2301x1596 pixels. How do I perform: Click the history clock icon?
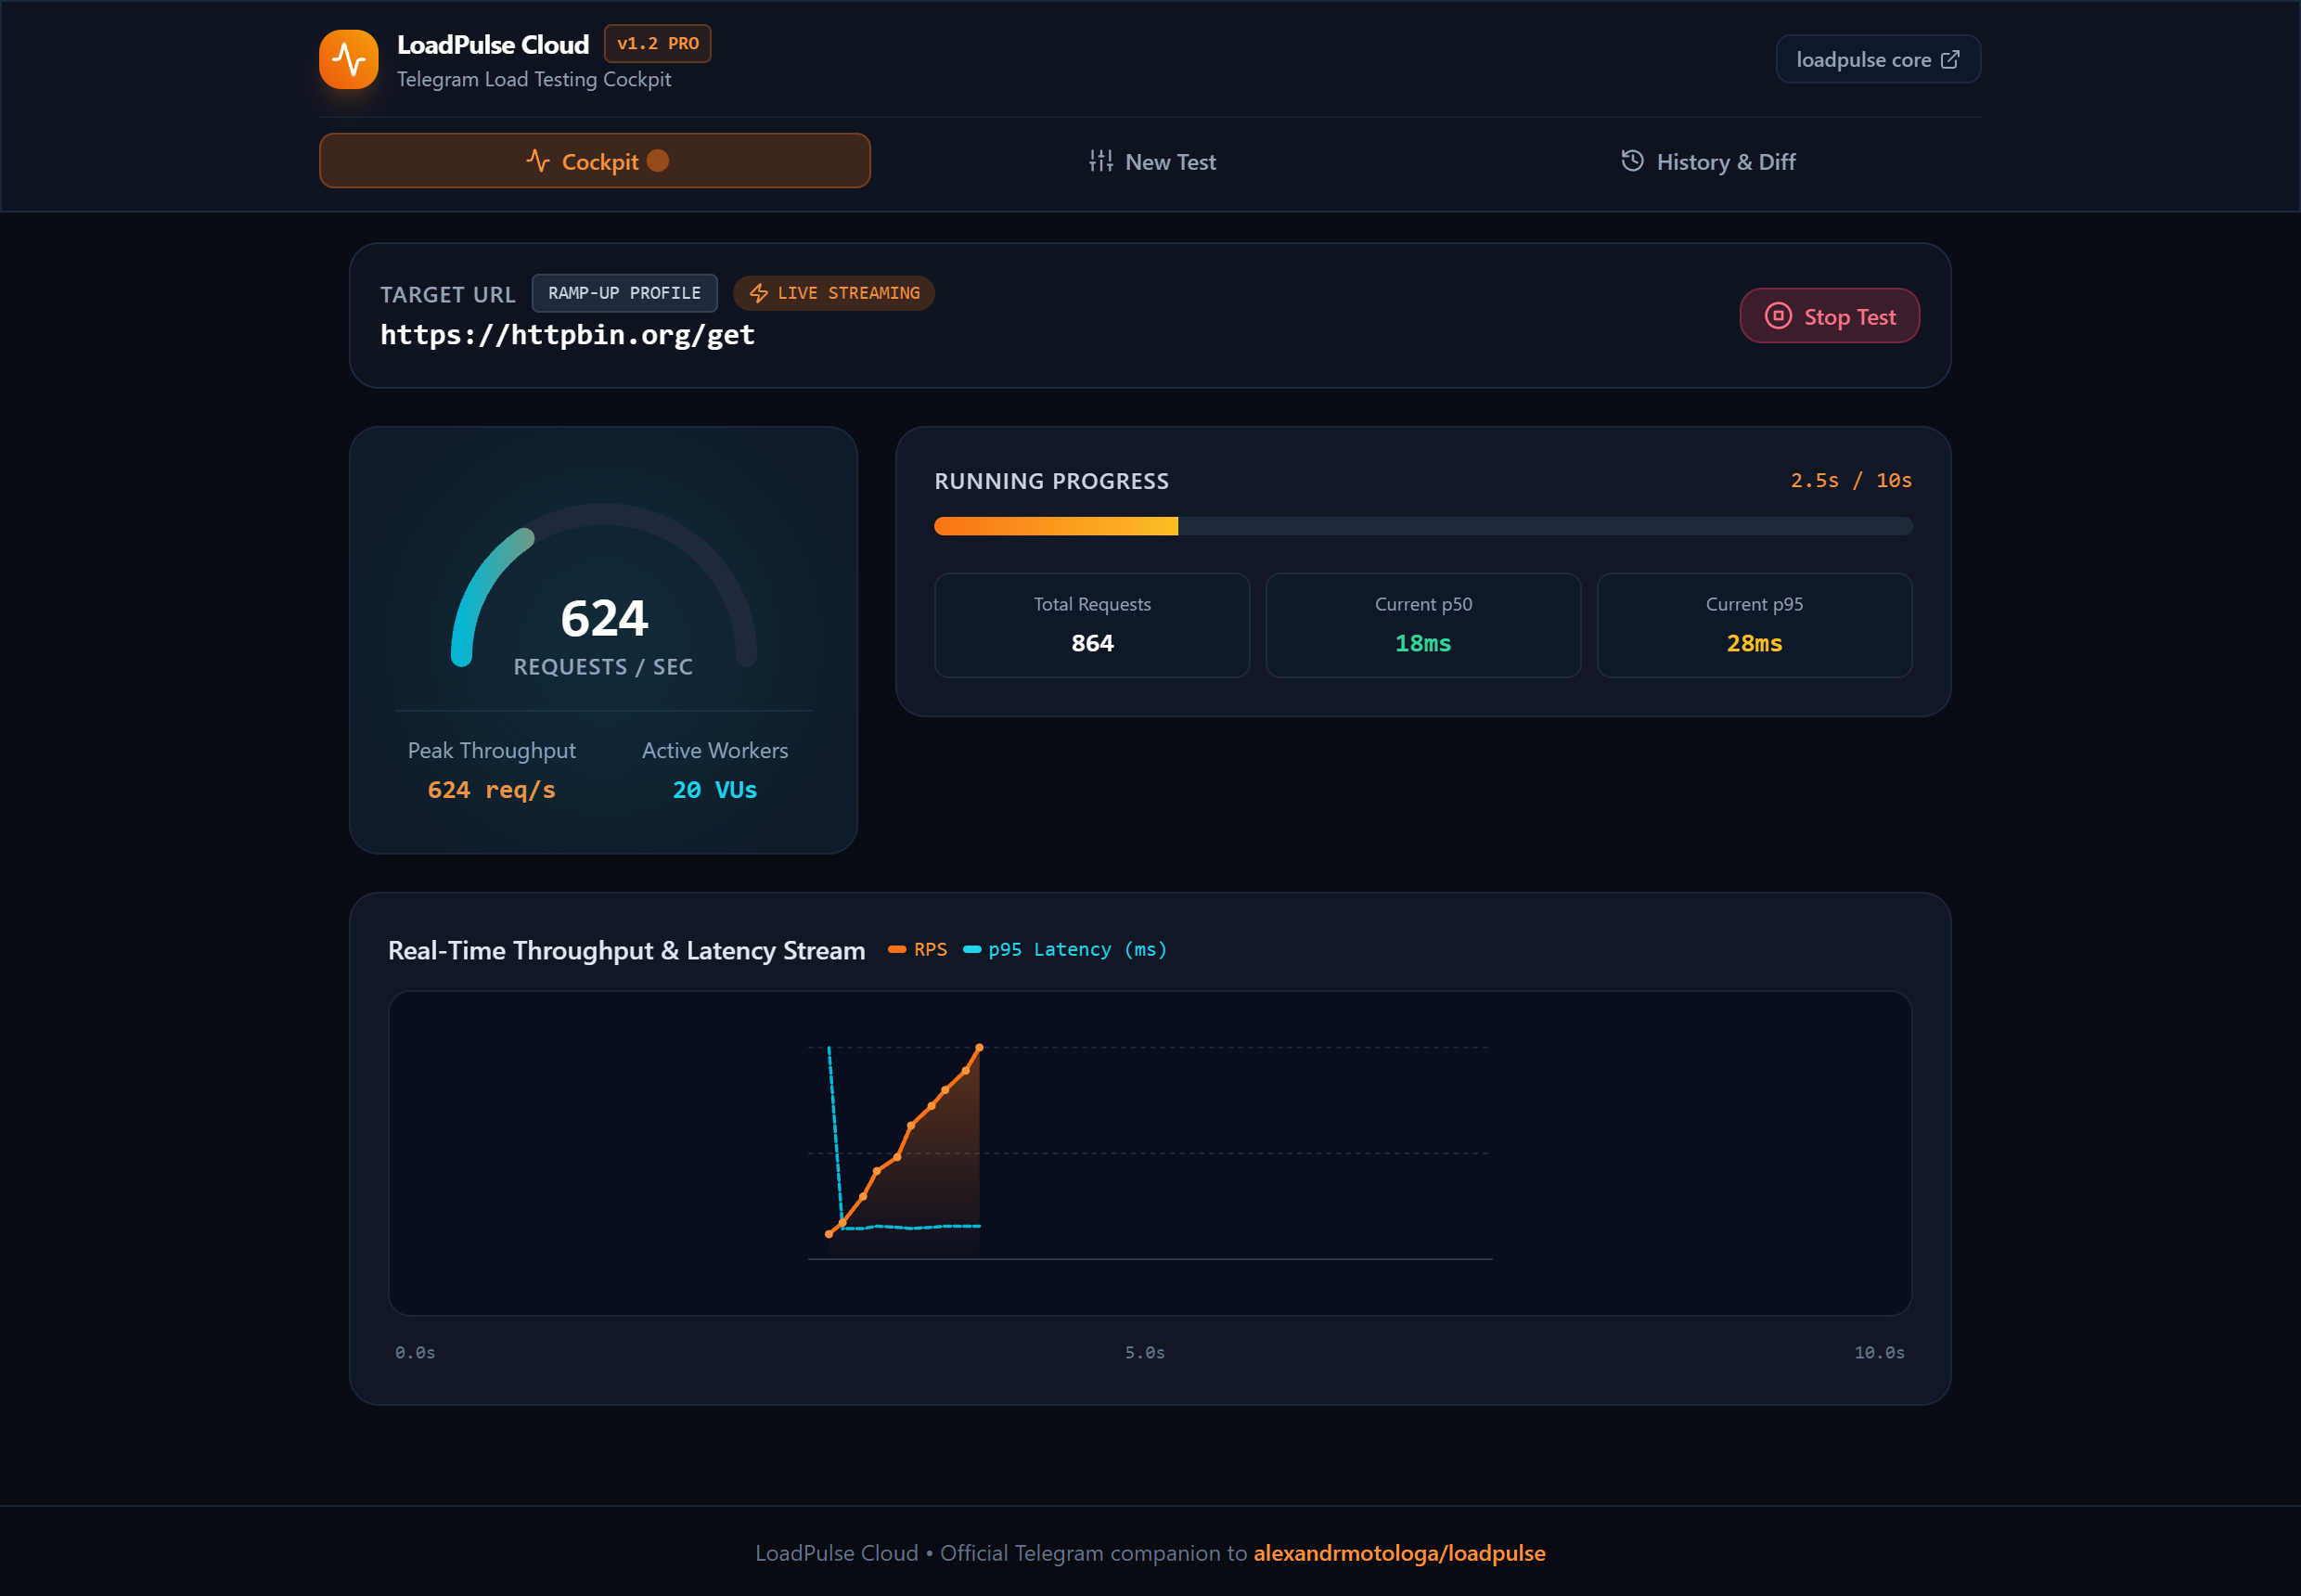tap(1632, 161)
